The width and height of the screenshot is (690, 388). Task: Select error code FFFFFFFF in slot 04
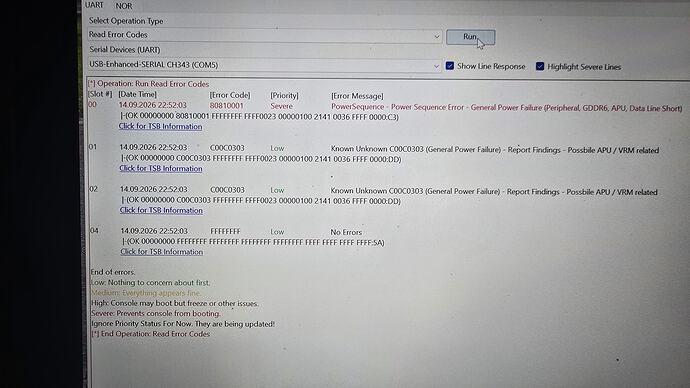point(225,231)
